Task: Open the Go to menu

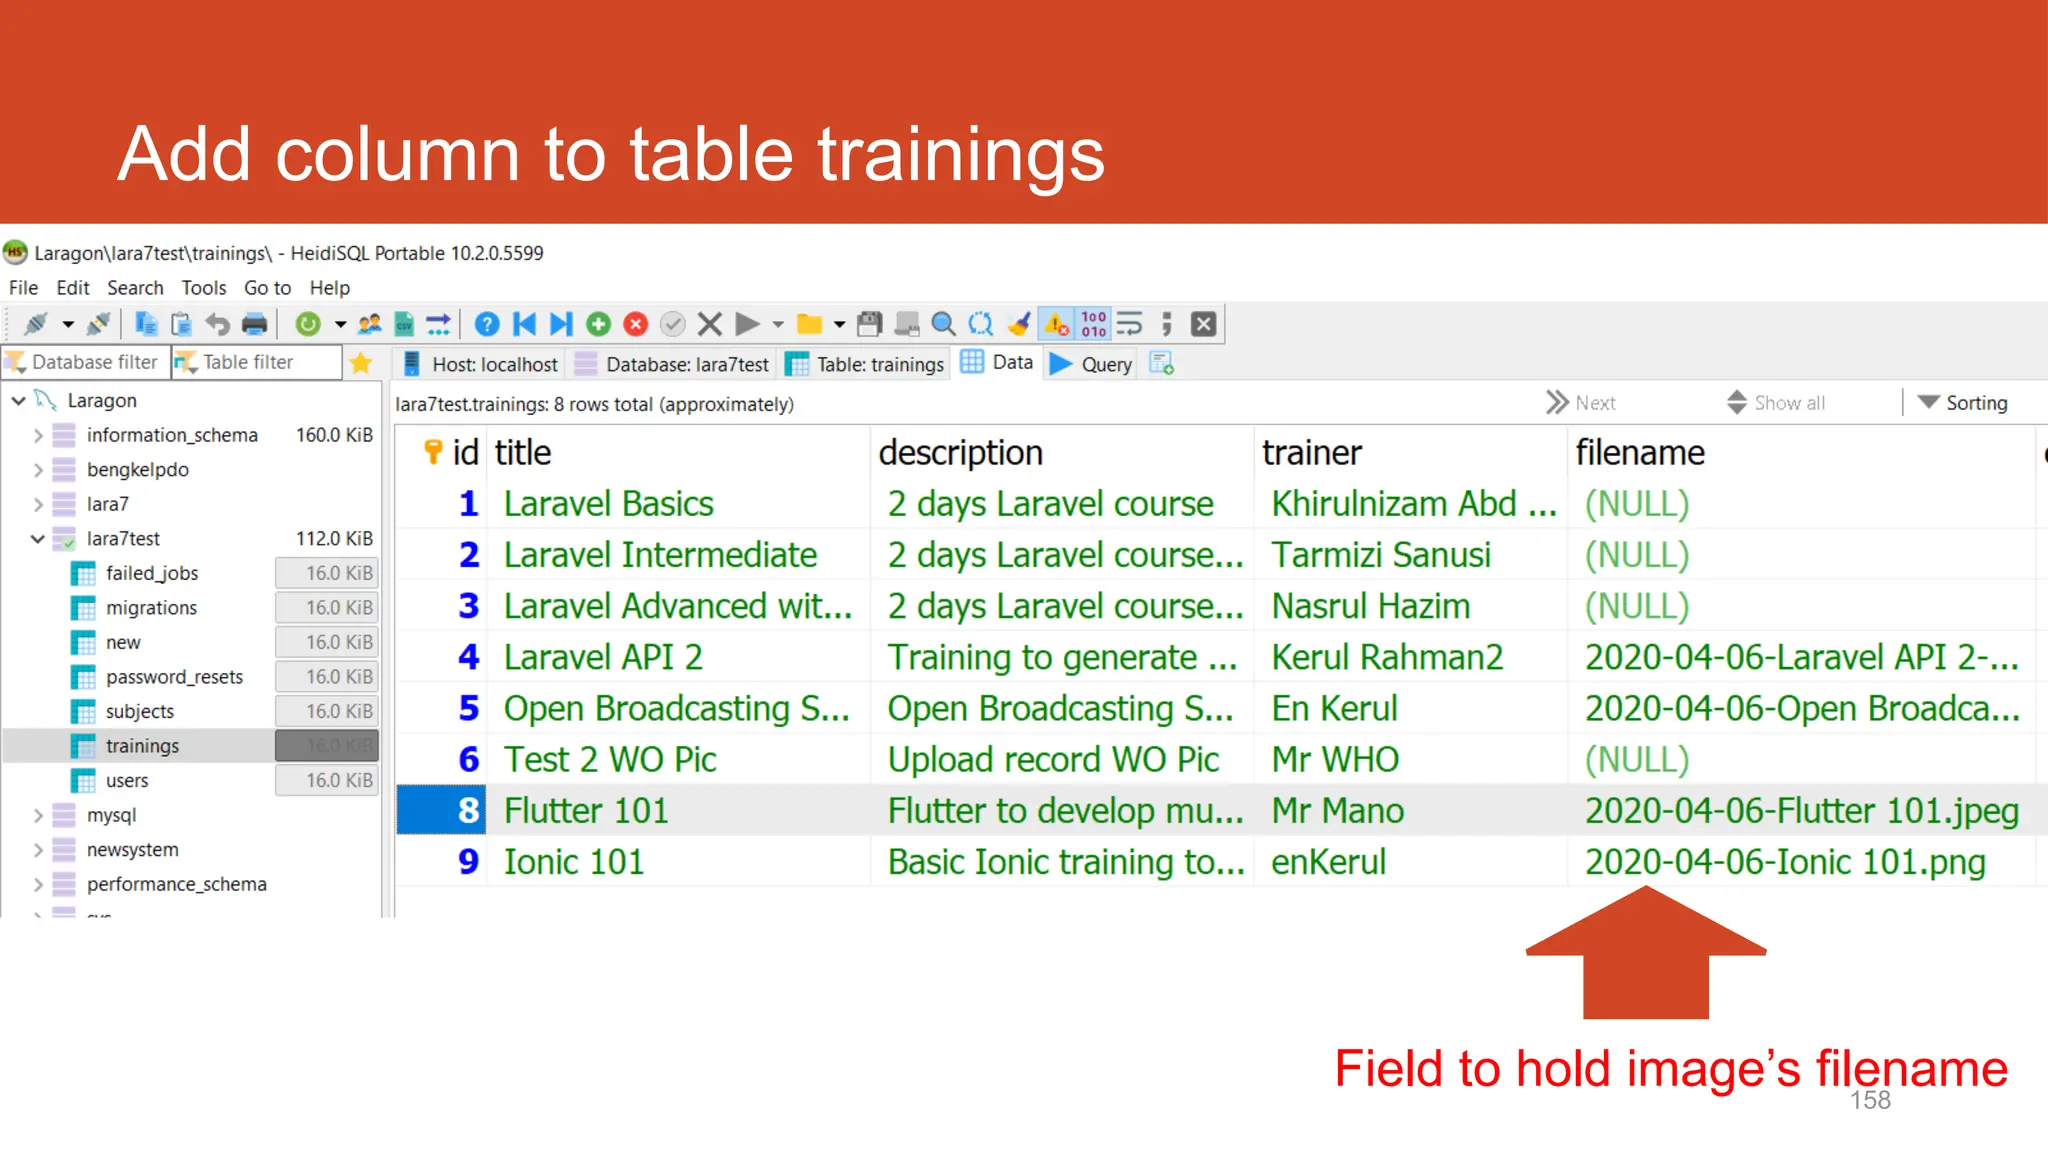Action: [x=267, y=288]
